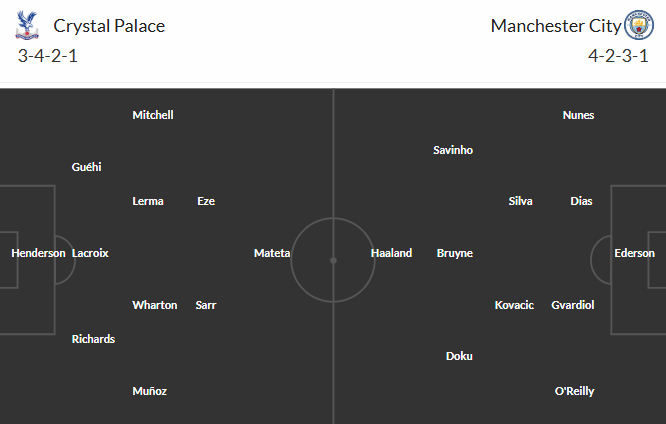Image resolution: width=666 pixels, height=424 pixels.
Task: Open the Crystal Palace team name link
Action: tap(109, 26)
